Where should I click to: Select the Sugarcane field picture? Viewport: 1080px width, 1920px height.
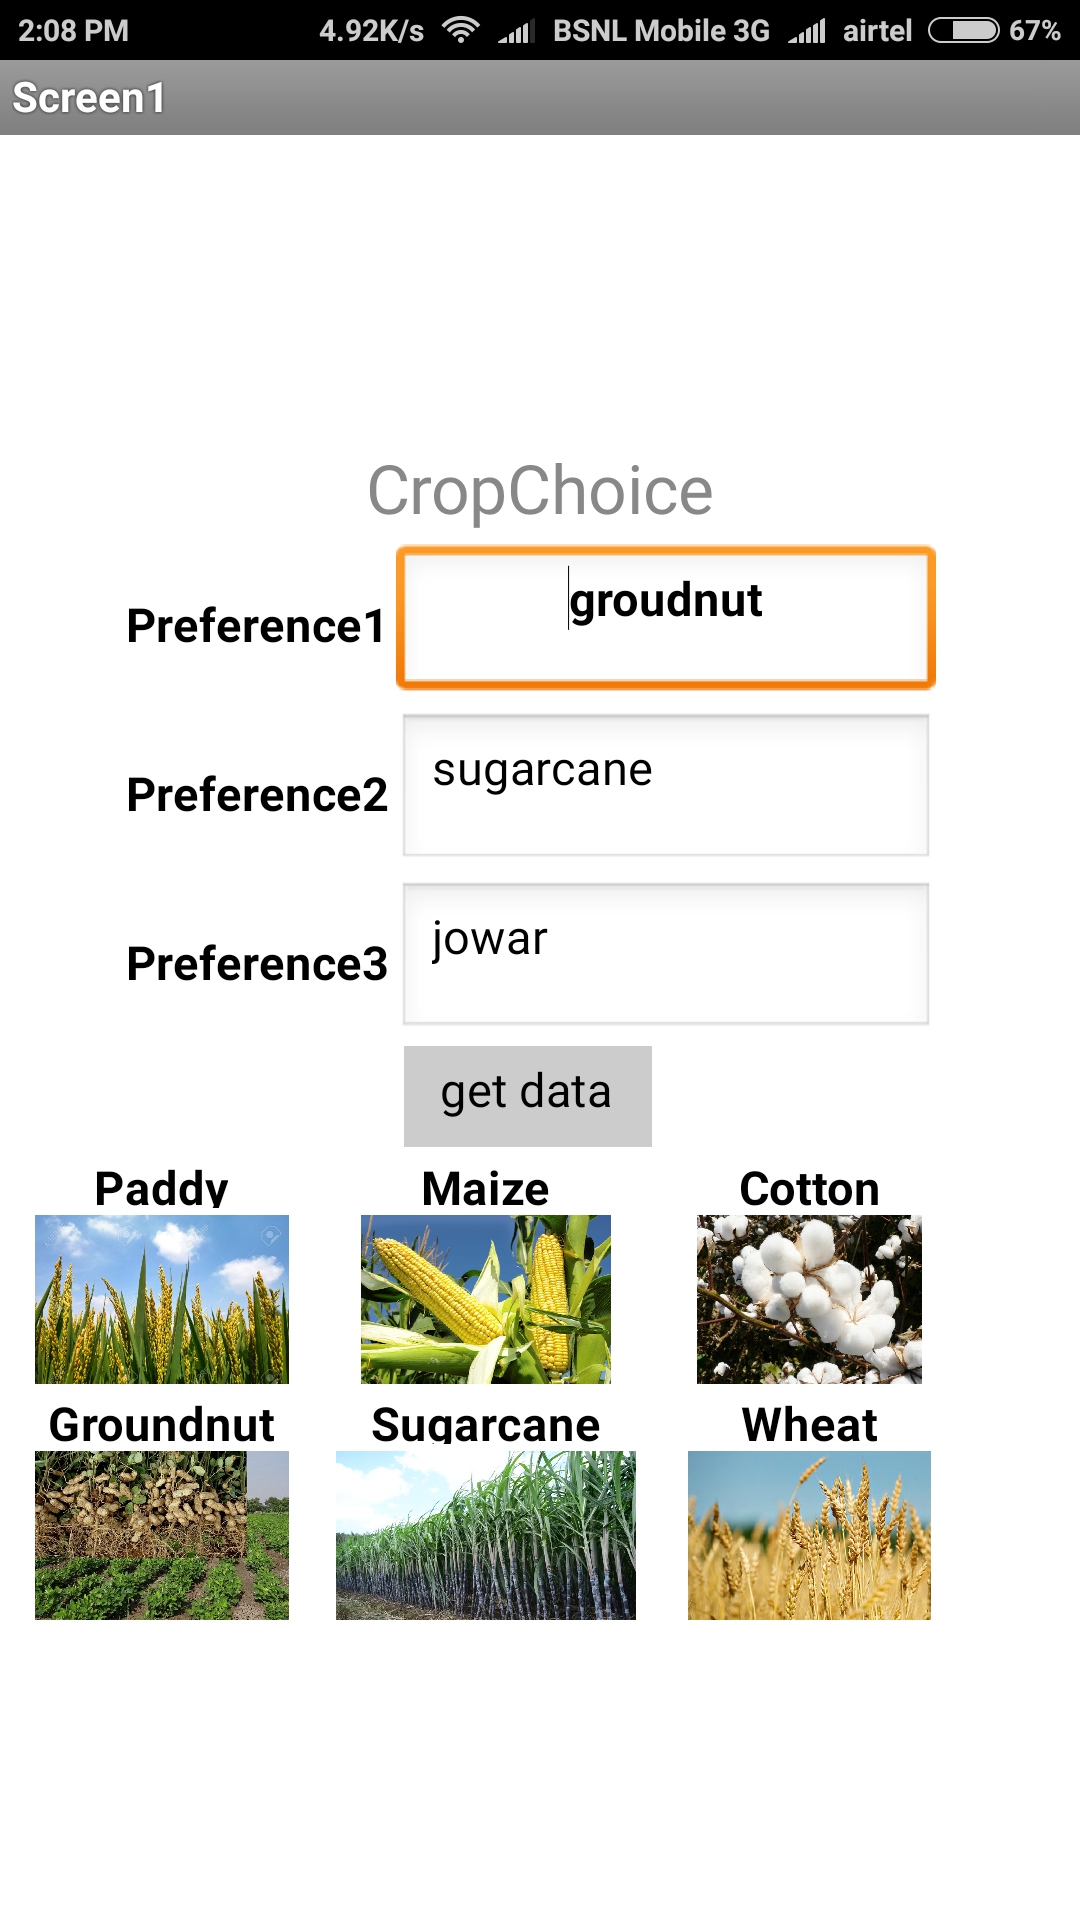[x=486, y=1535]
